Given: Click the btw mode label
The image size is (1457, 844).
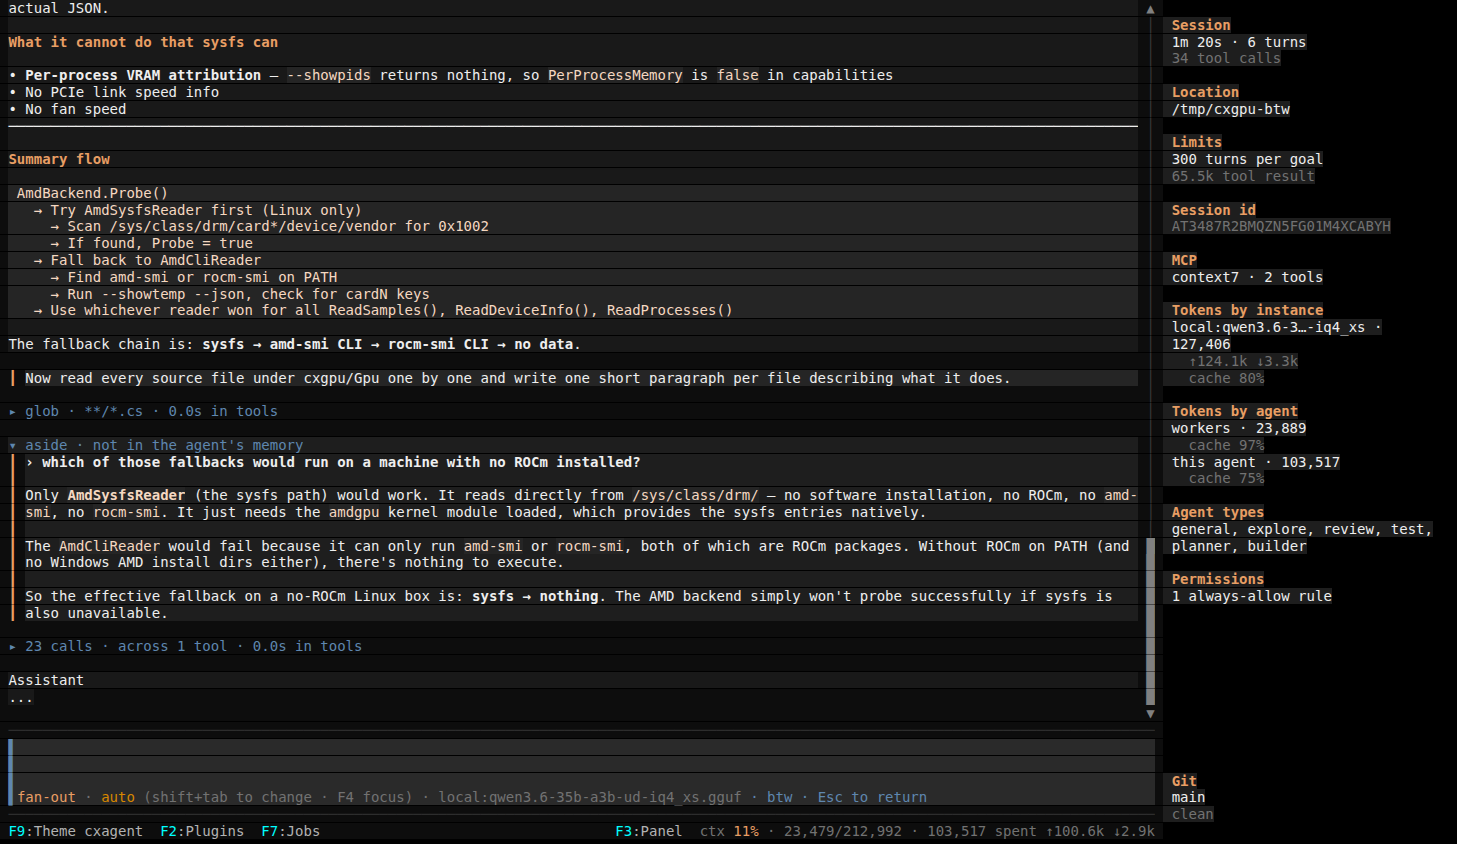Looking at the screenshot, I should (x=779, y=797).
